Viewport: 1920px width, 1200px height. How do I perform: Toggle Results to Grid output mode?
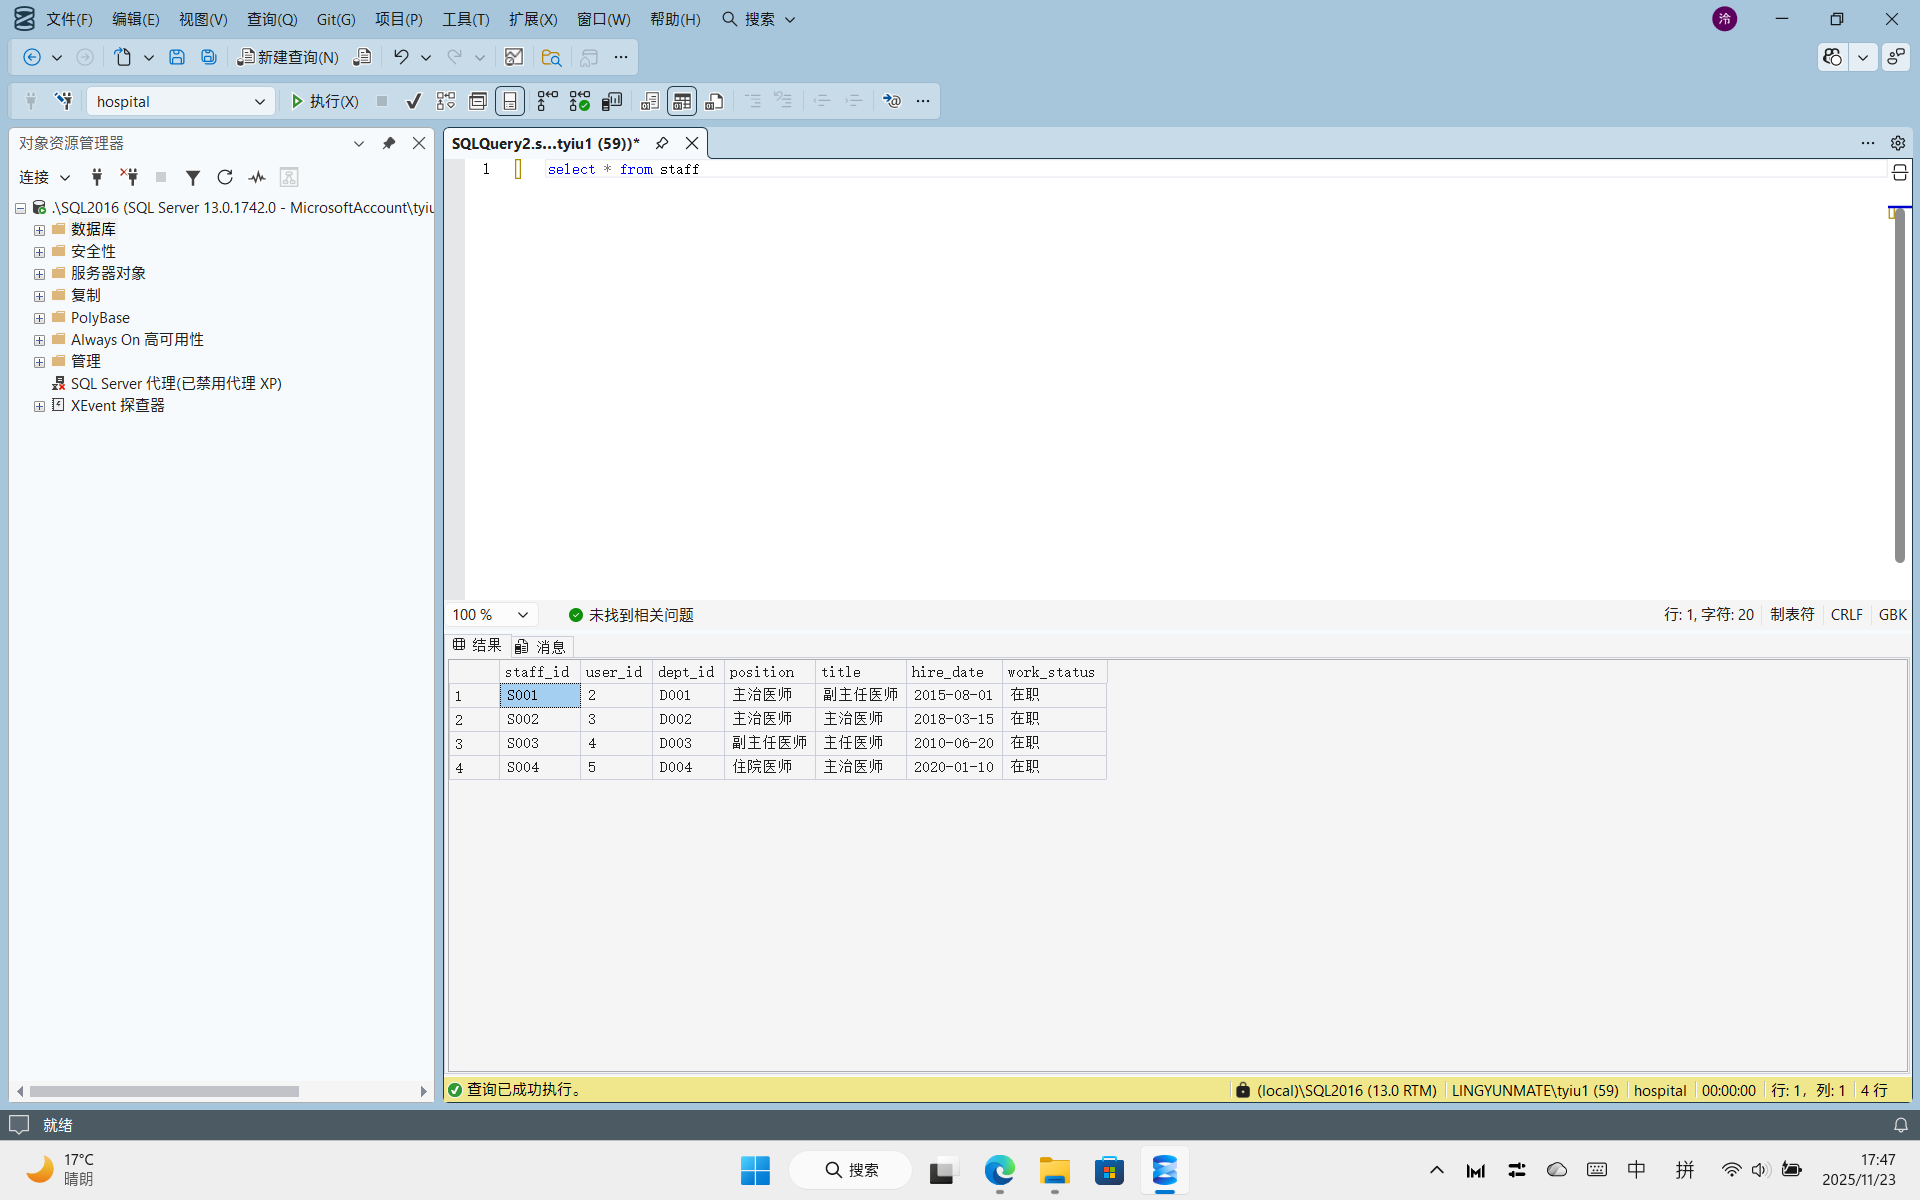coord(682,101)
